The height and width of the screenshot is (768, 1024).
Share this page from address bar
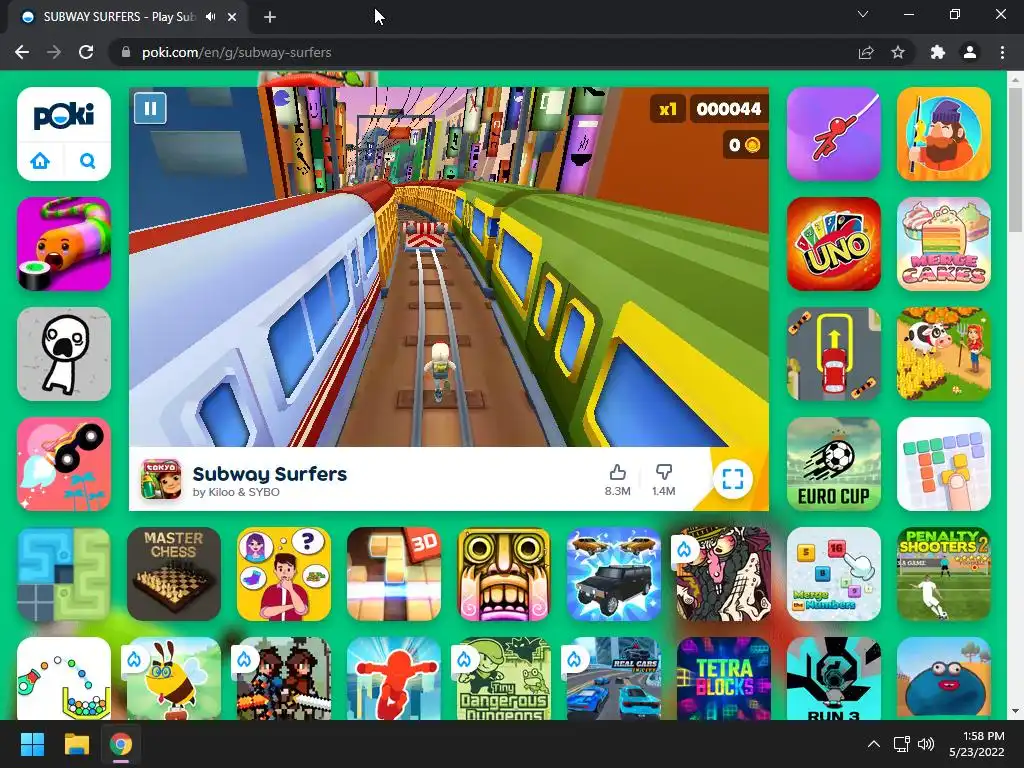[866, 52]
